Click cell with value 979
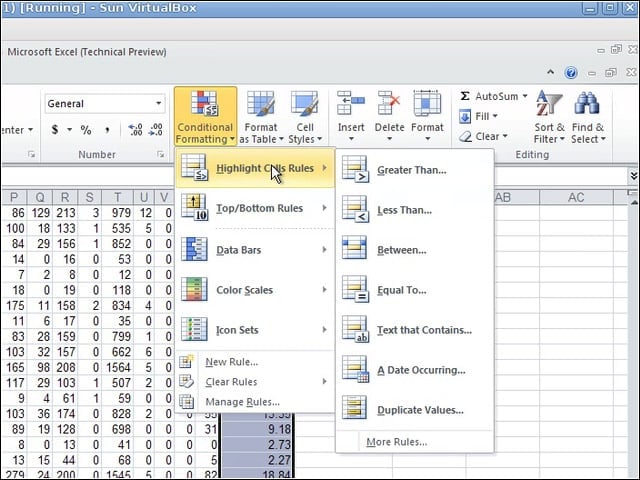The height and width of the screenshot is (480, 640). tap(118, 213)
